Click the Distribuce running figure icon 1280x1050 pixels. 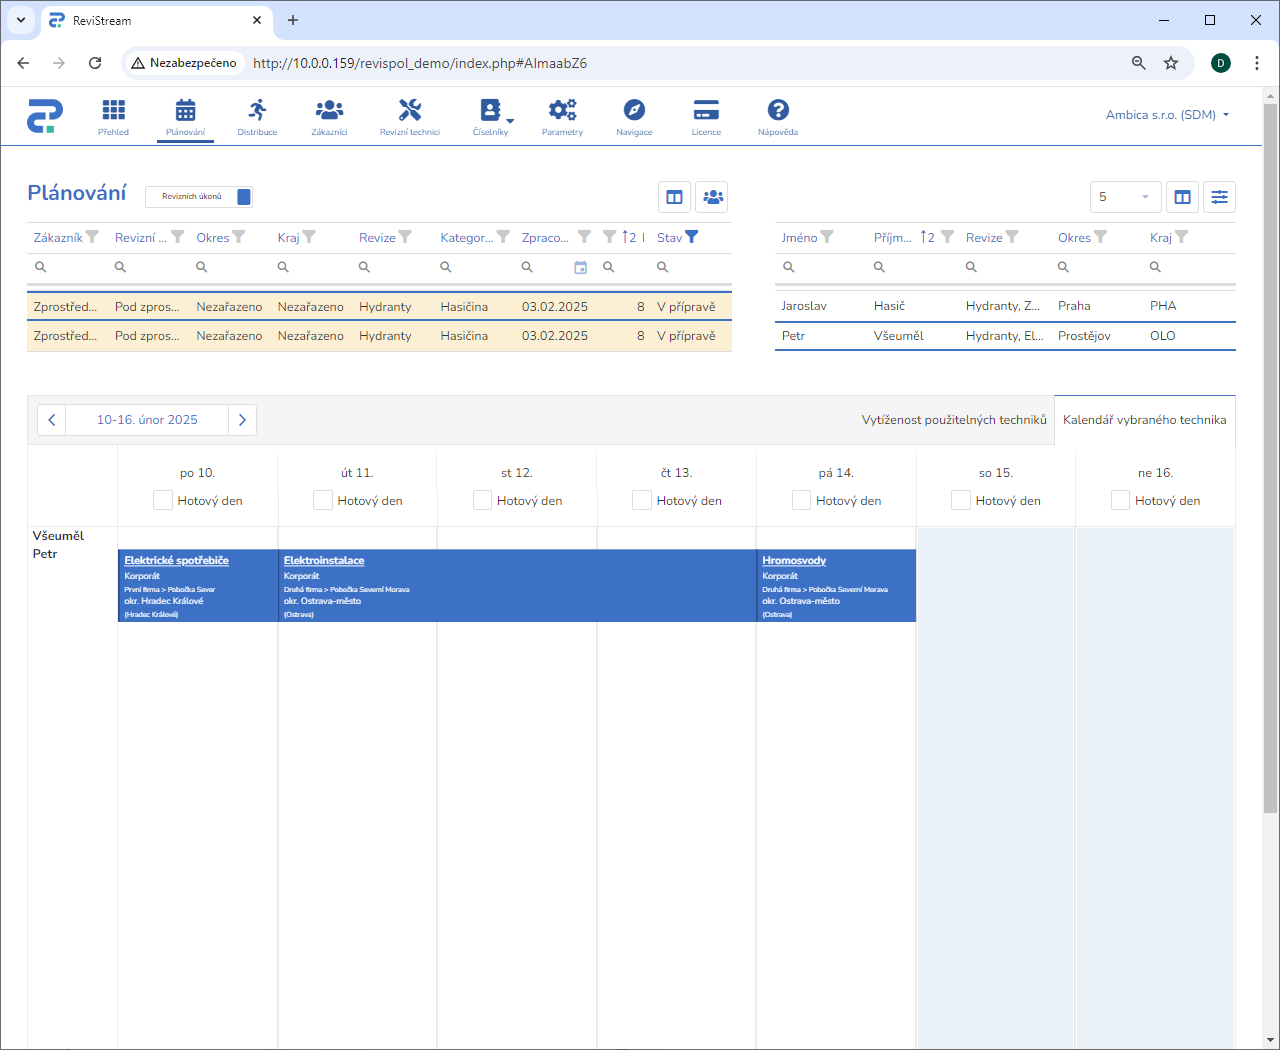tap(257, 111)
